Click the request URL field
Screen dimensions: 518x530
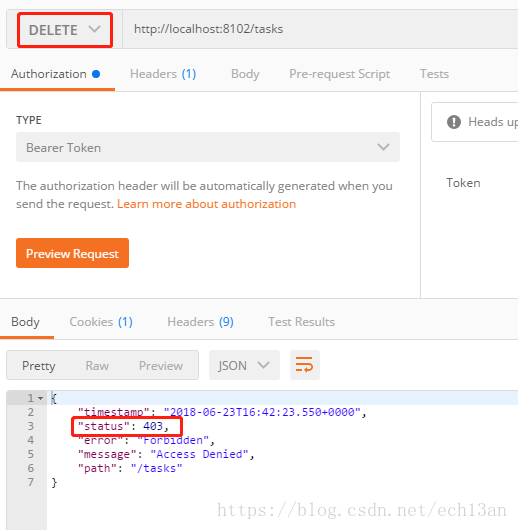pos(320,29)
